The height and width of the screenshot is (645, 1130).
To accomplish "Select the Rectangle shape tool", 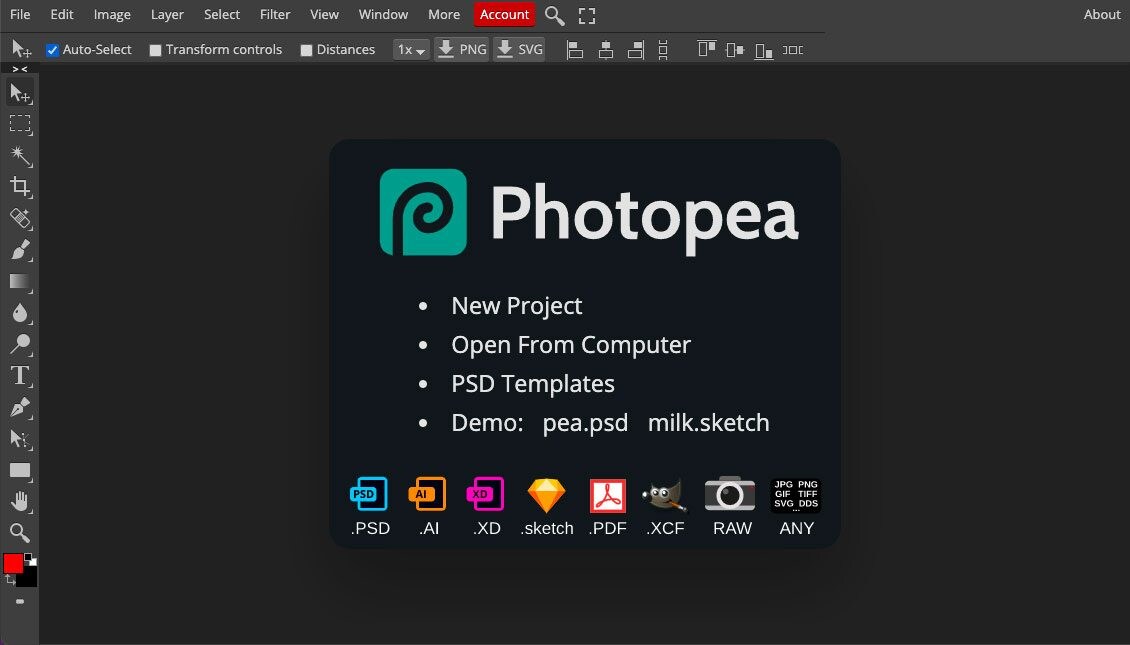I will pos(19,471).
